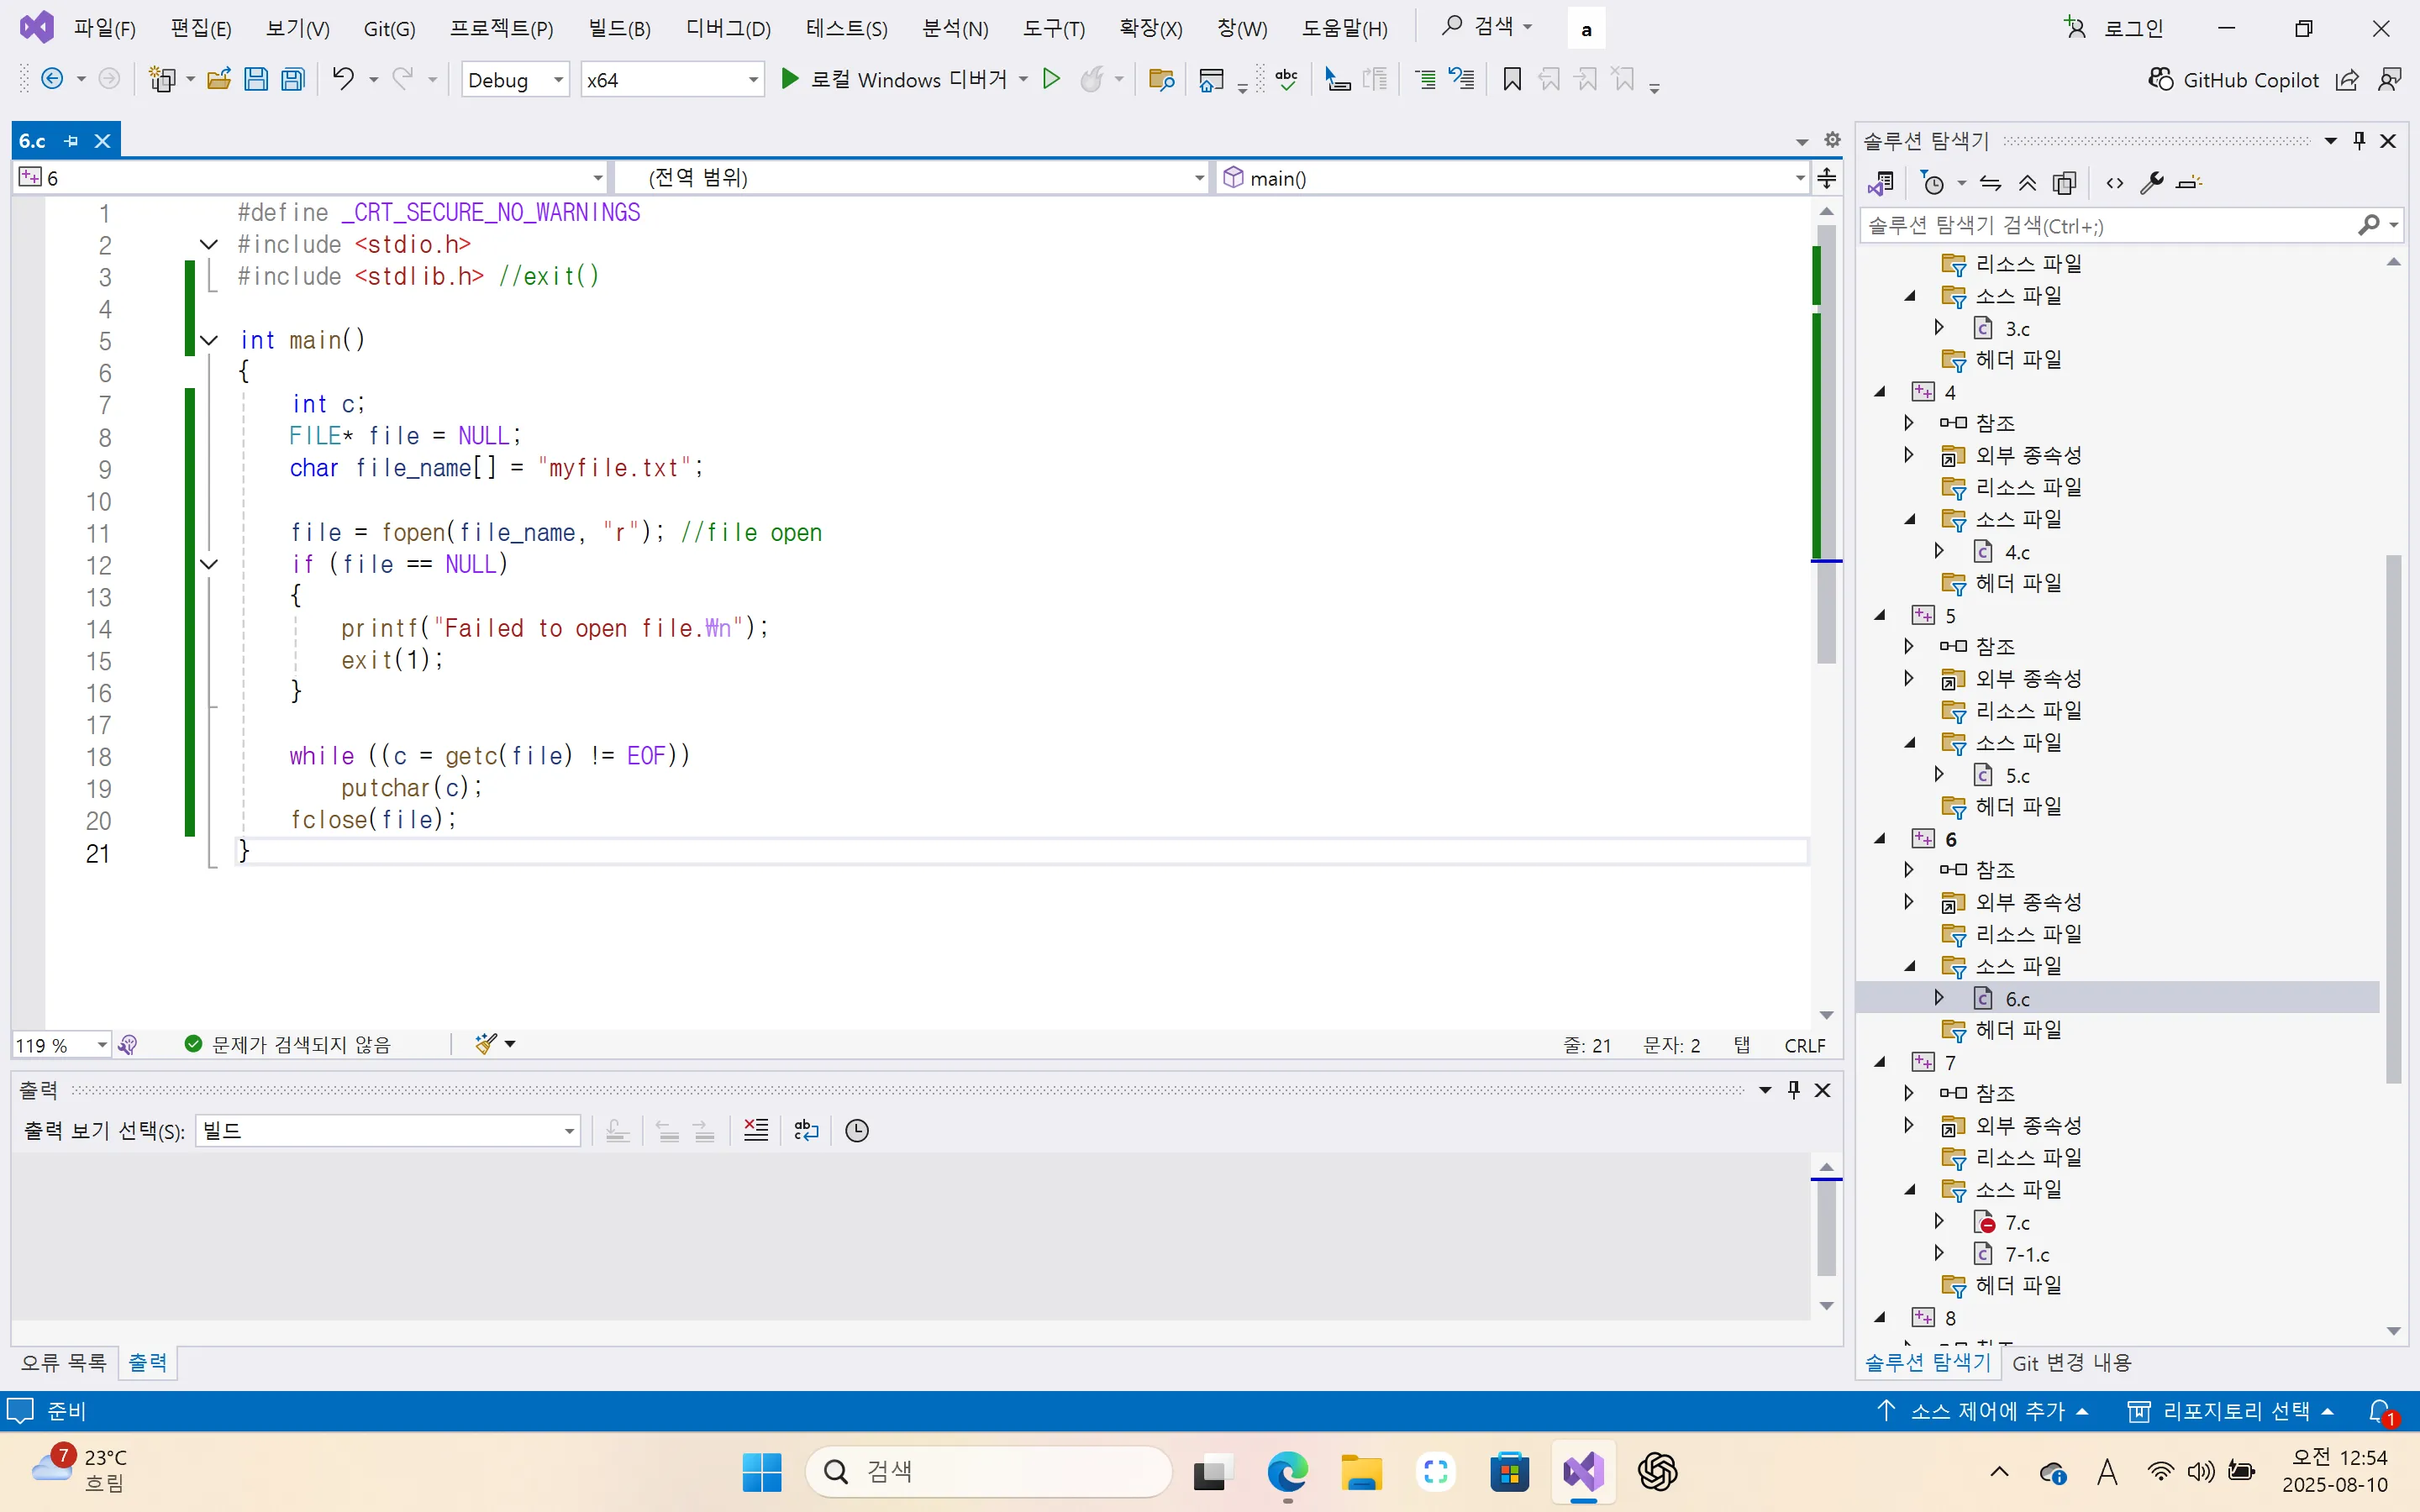This screenshot has width=2420, height=1512.
Task: Open ChatGPT app from taskbar
Action: click(1657, 1471)
